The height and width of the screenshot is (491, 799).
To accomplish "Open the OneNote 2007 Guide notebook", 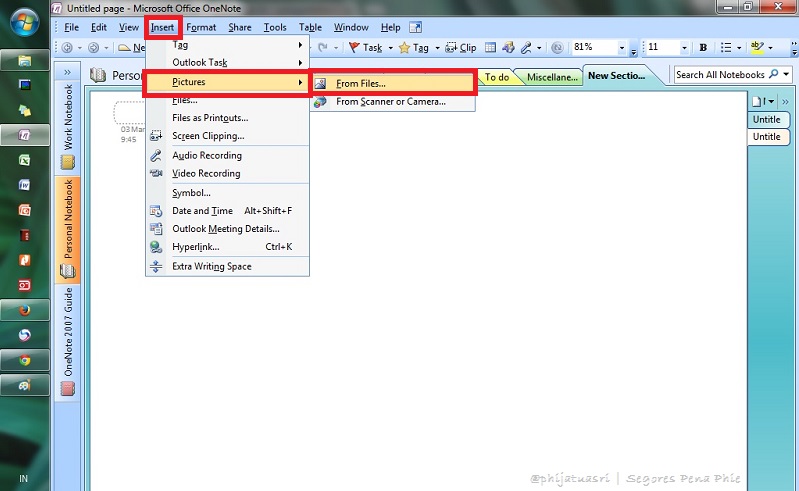I will (68, 340).
